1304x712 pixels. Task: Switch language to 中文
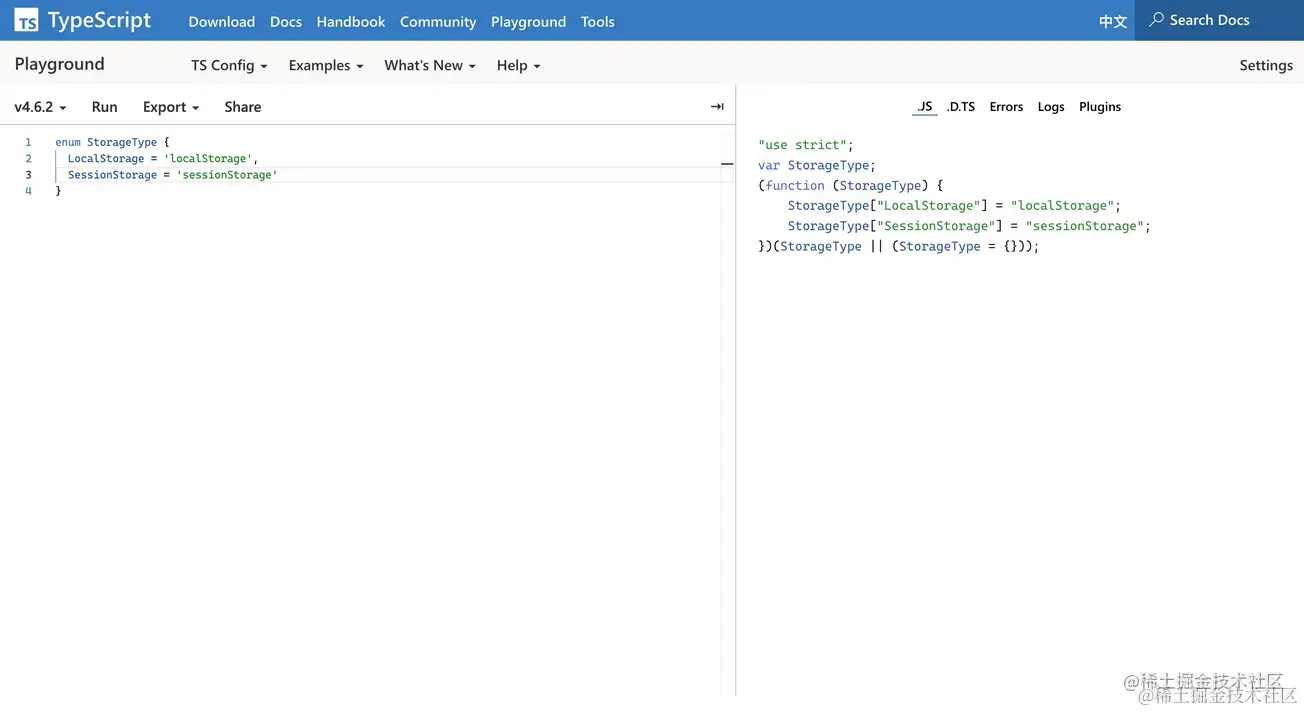[1113, 21]
